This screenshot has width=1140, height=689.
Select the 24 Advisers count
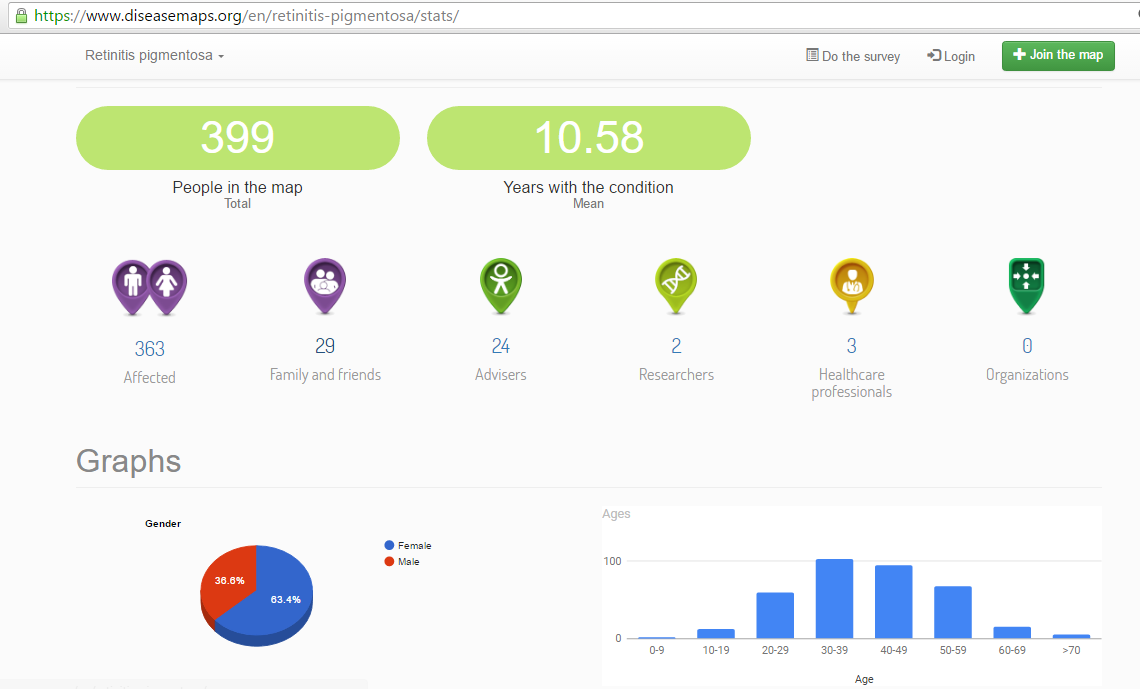[501, 346]
